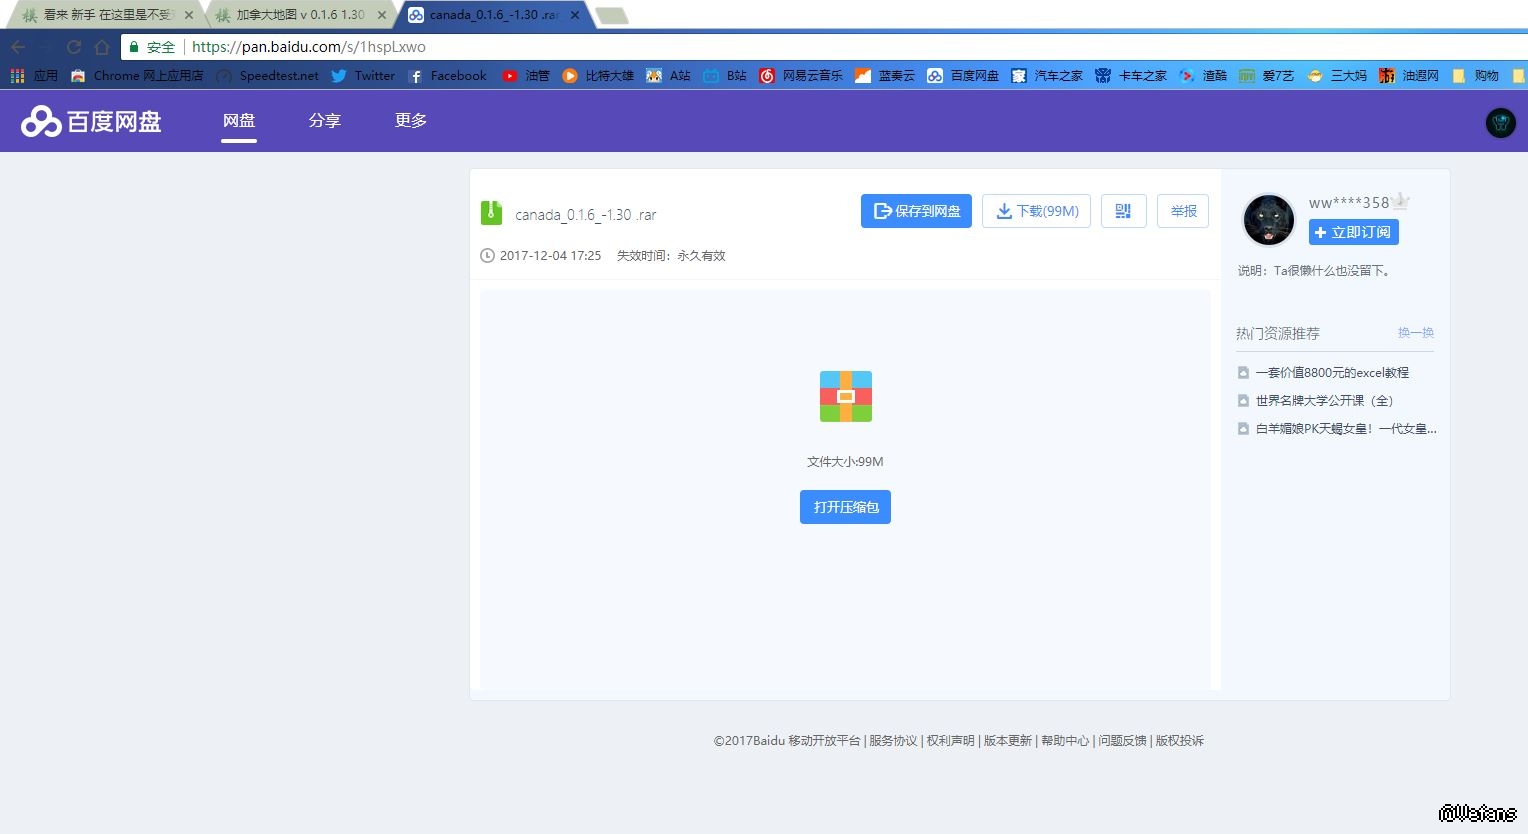Image resolution: width=1528 pixels, height=834 pixels.
Task: Open the Speedtest.net bookmark
Action: coord(268,76)
